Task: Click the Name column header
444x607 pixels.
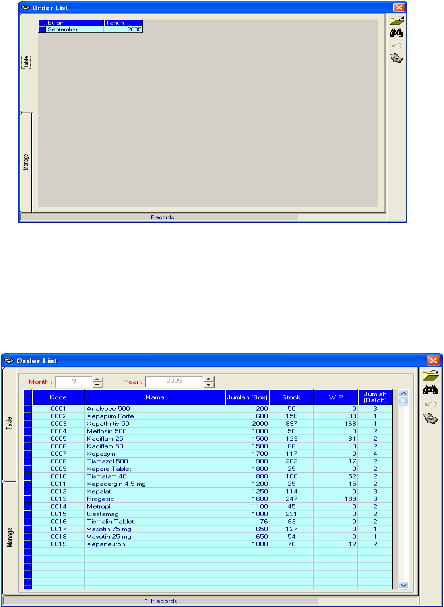Action: tap(155, 397)
